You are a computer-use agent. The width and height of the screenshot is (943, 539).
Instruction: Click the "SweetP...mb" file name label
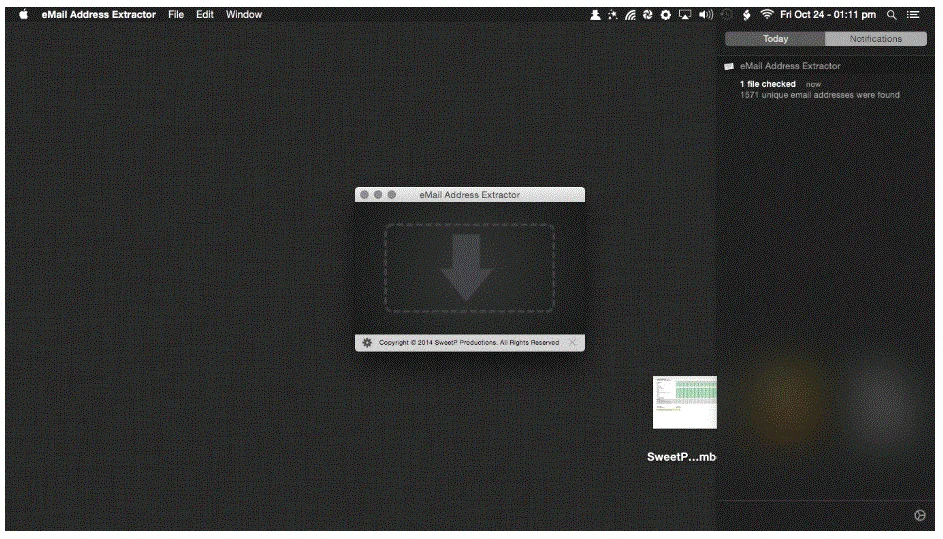pyautogui.click(x=681, y=457)
